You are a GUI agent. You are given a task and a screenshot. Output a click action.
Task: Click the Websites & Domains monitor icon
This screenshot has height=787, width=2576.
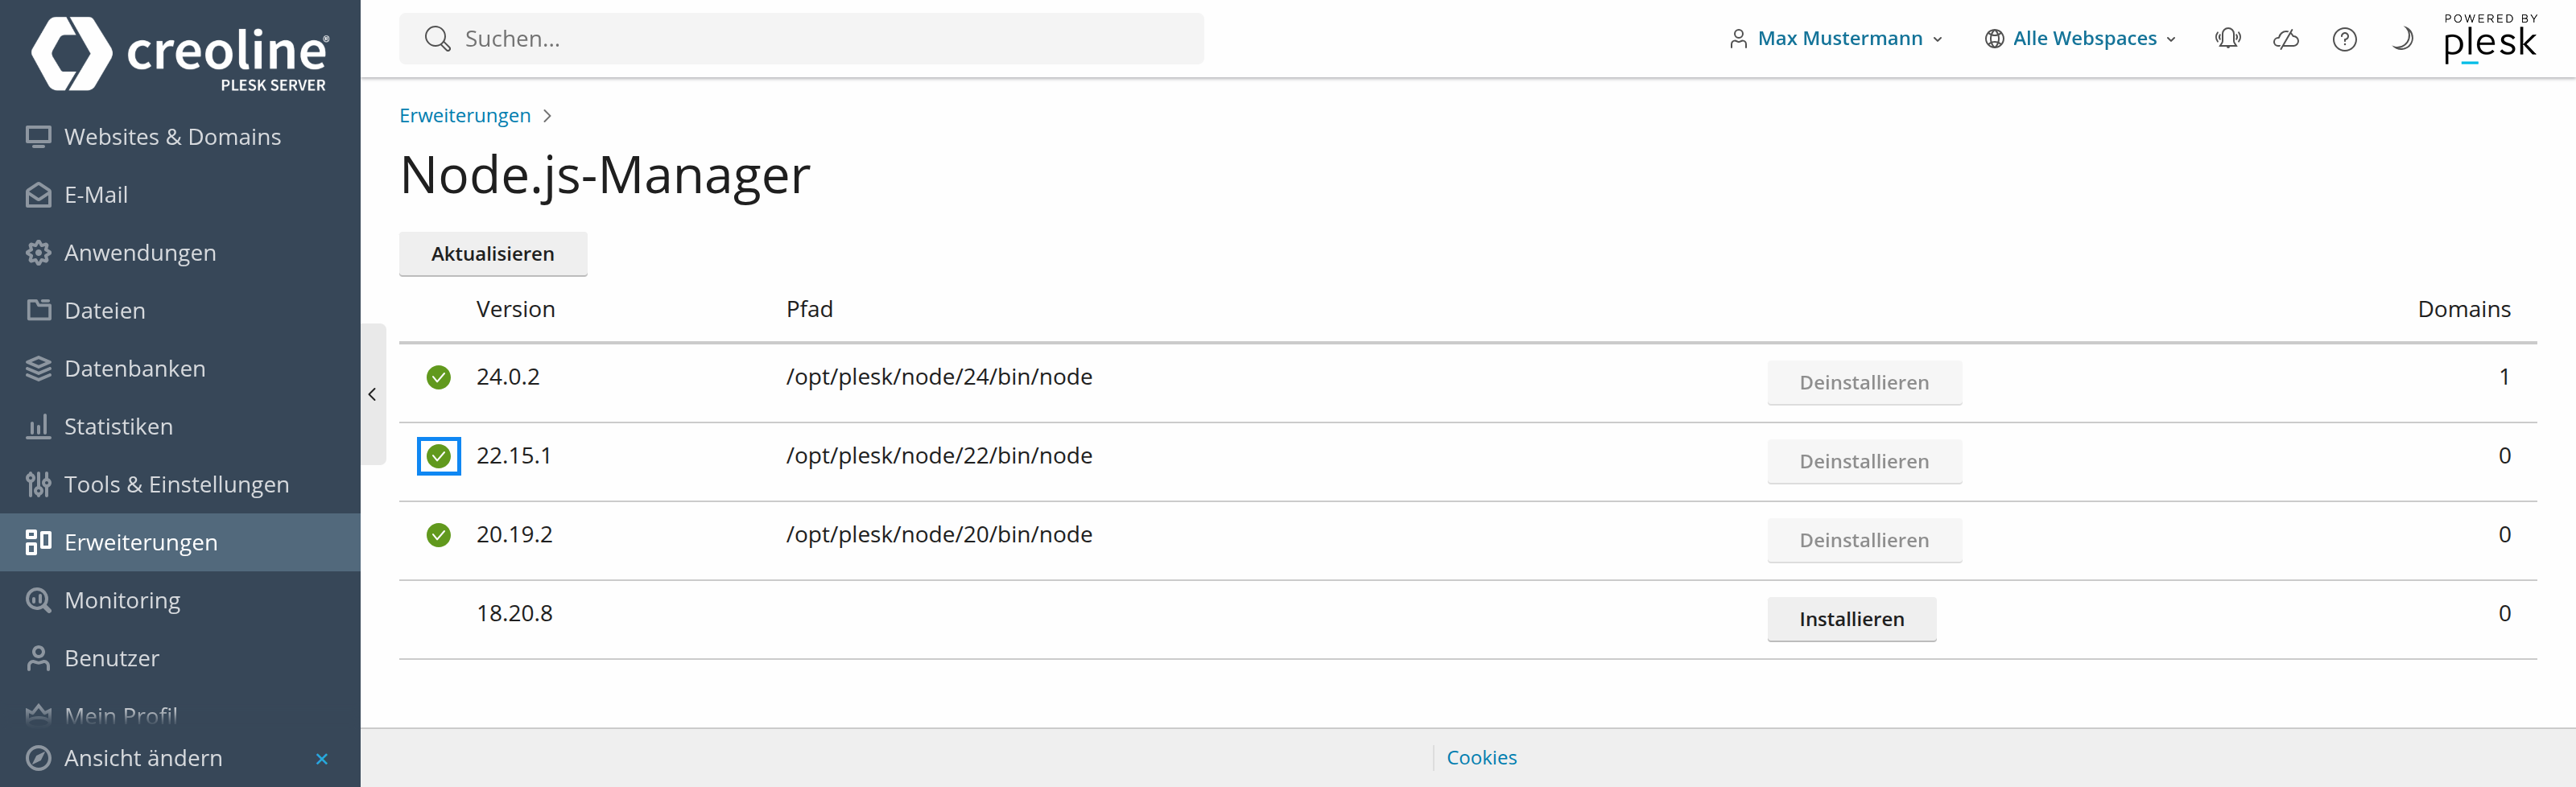click(38, 137)
